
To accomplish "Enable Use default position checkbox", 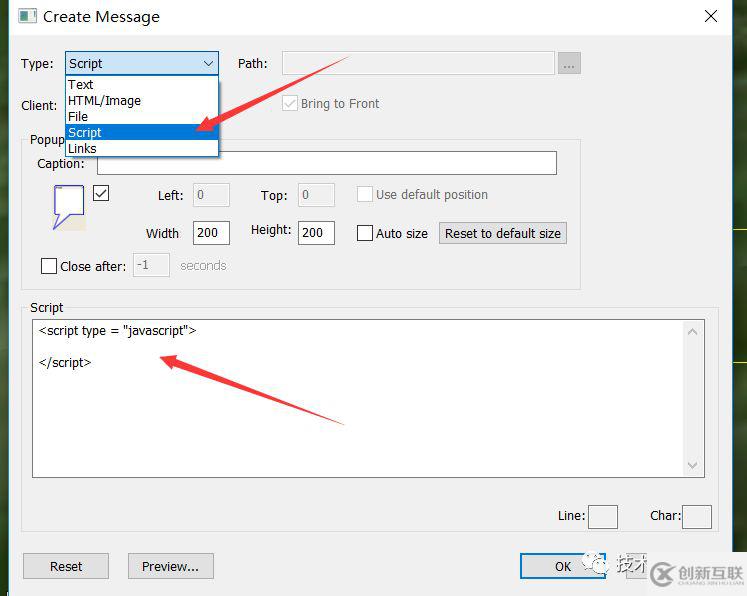I will point(365,194).
